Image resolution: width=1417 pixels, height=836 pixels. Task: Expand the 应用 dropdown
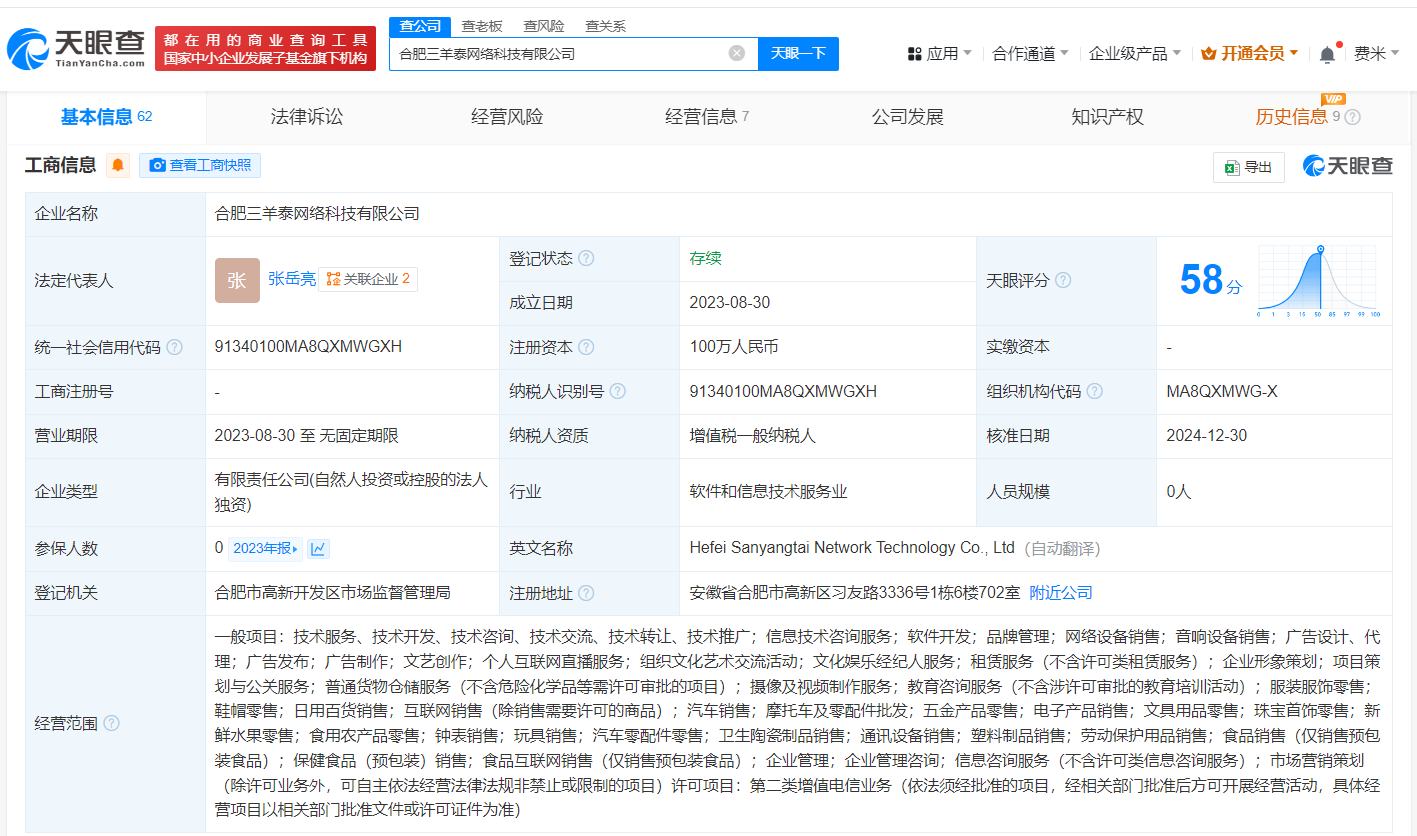tap(938, 53)
